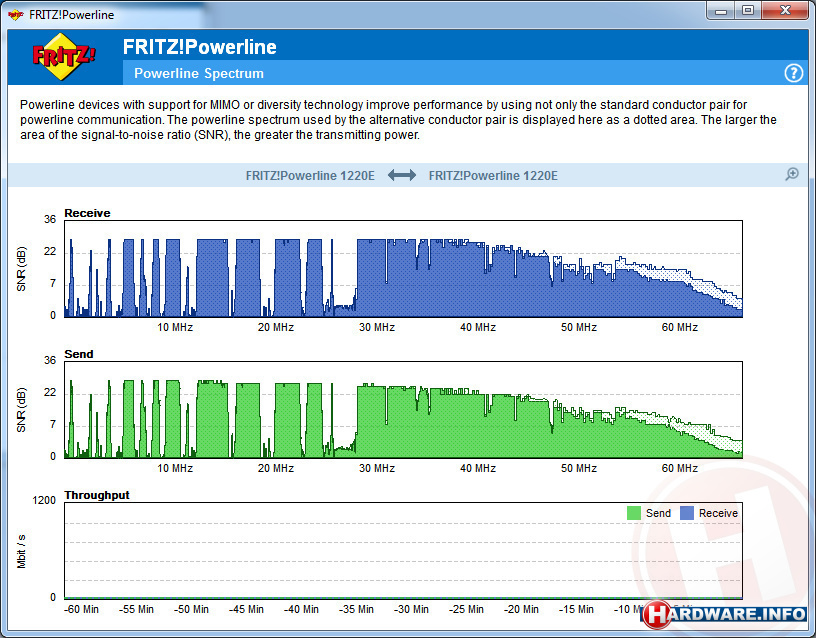
Task: Click the Send spectrum chart area
Action: (x=403, y=410)
